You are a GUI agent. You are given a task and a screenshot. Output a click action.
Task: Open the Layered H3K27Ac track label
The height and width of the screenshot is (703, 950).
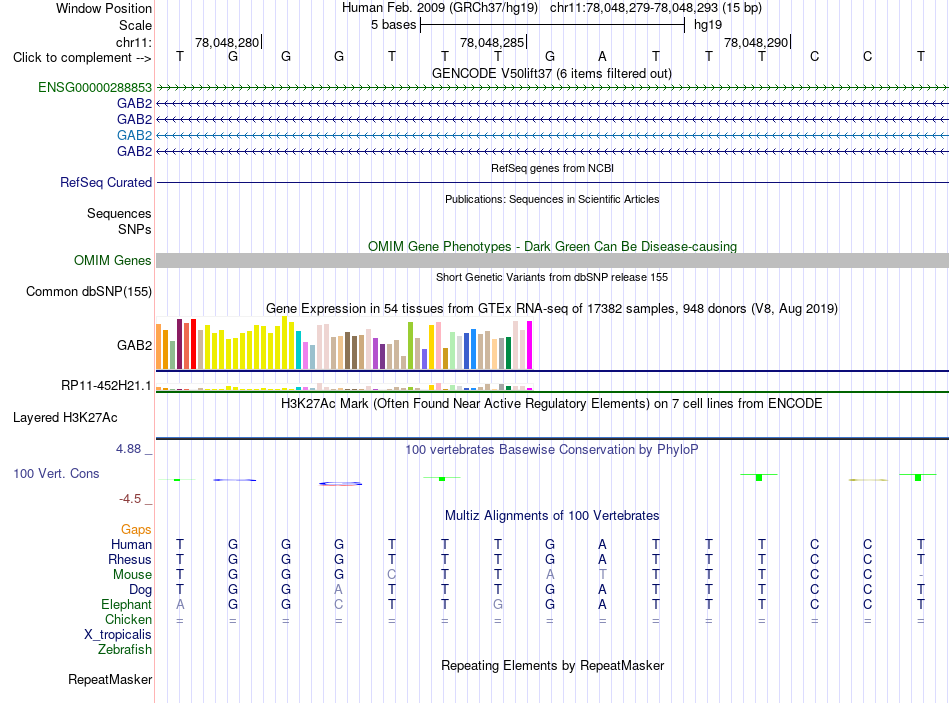(65, 418)
